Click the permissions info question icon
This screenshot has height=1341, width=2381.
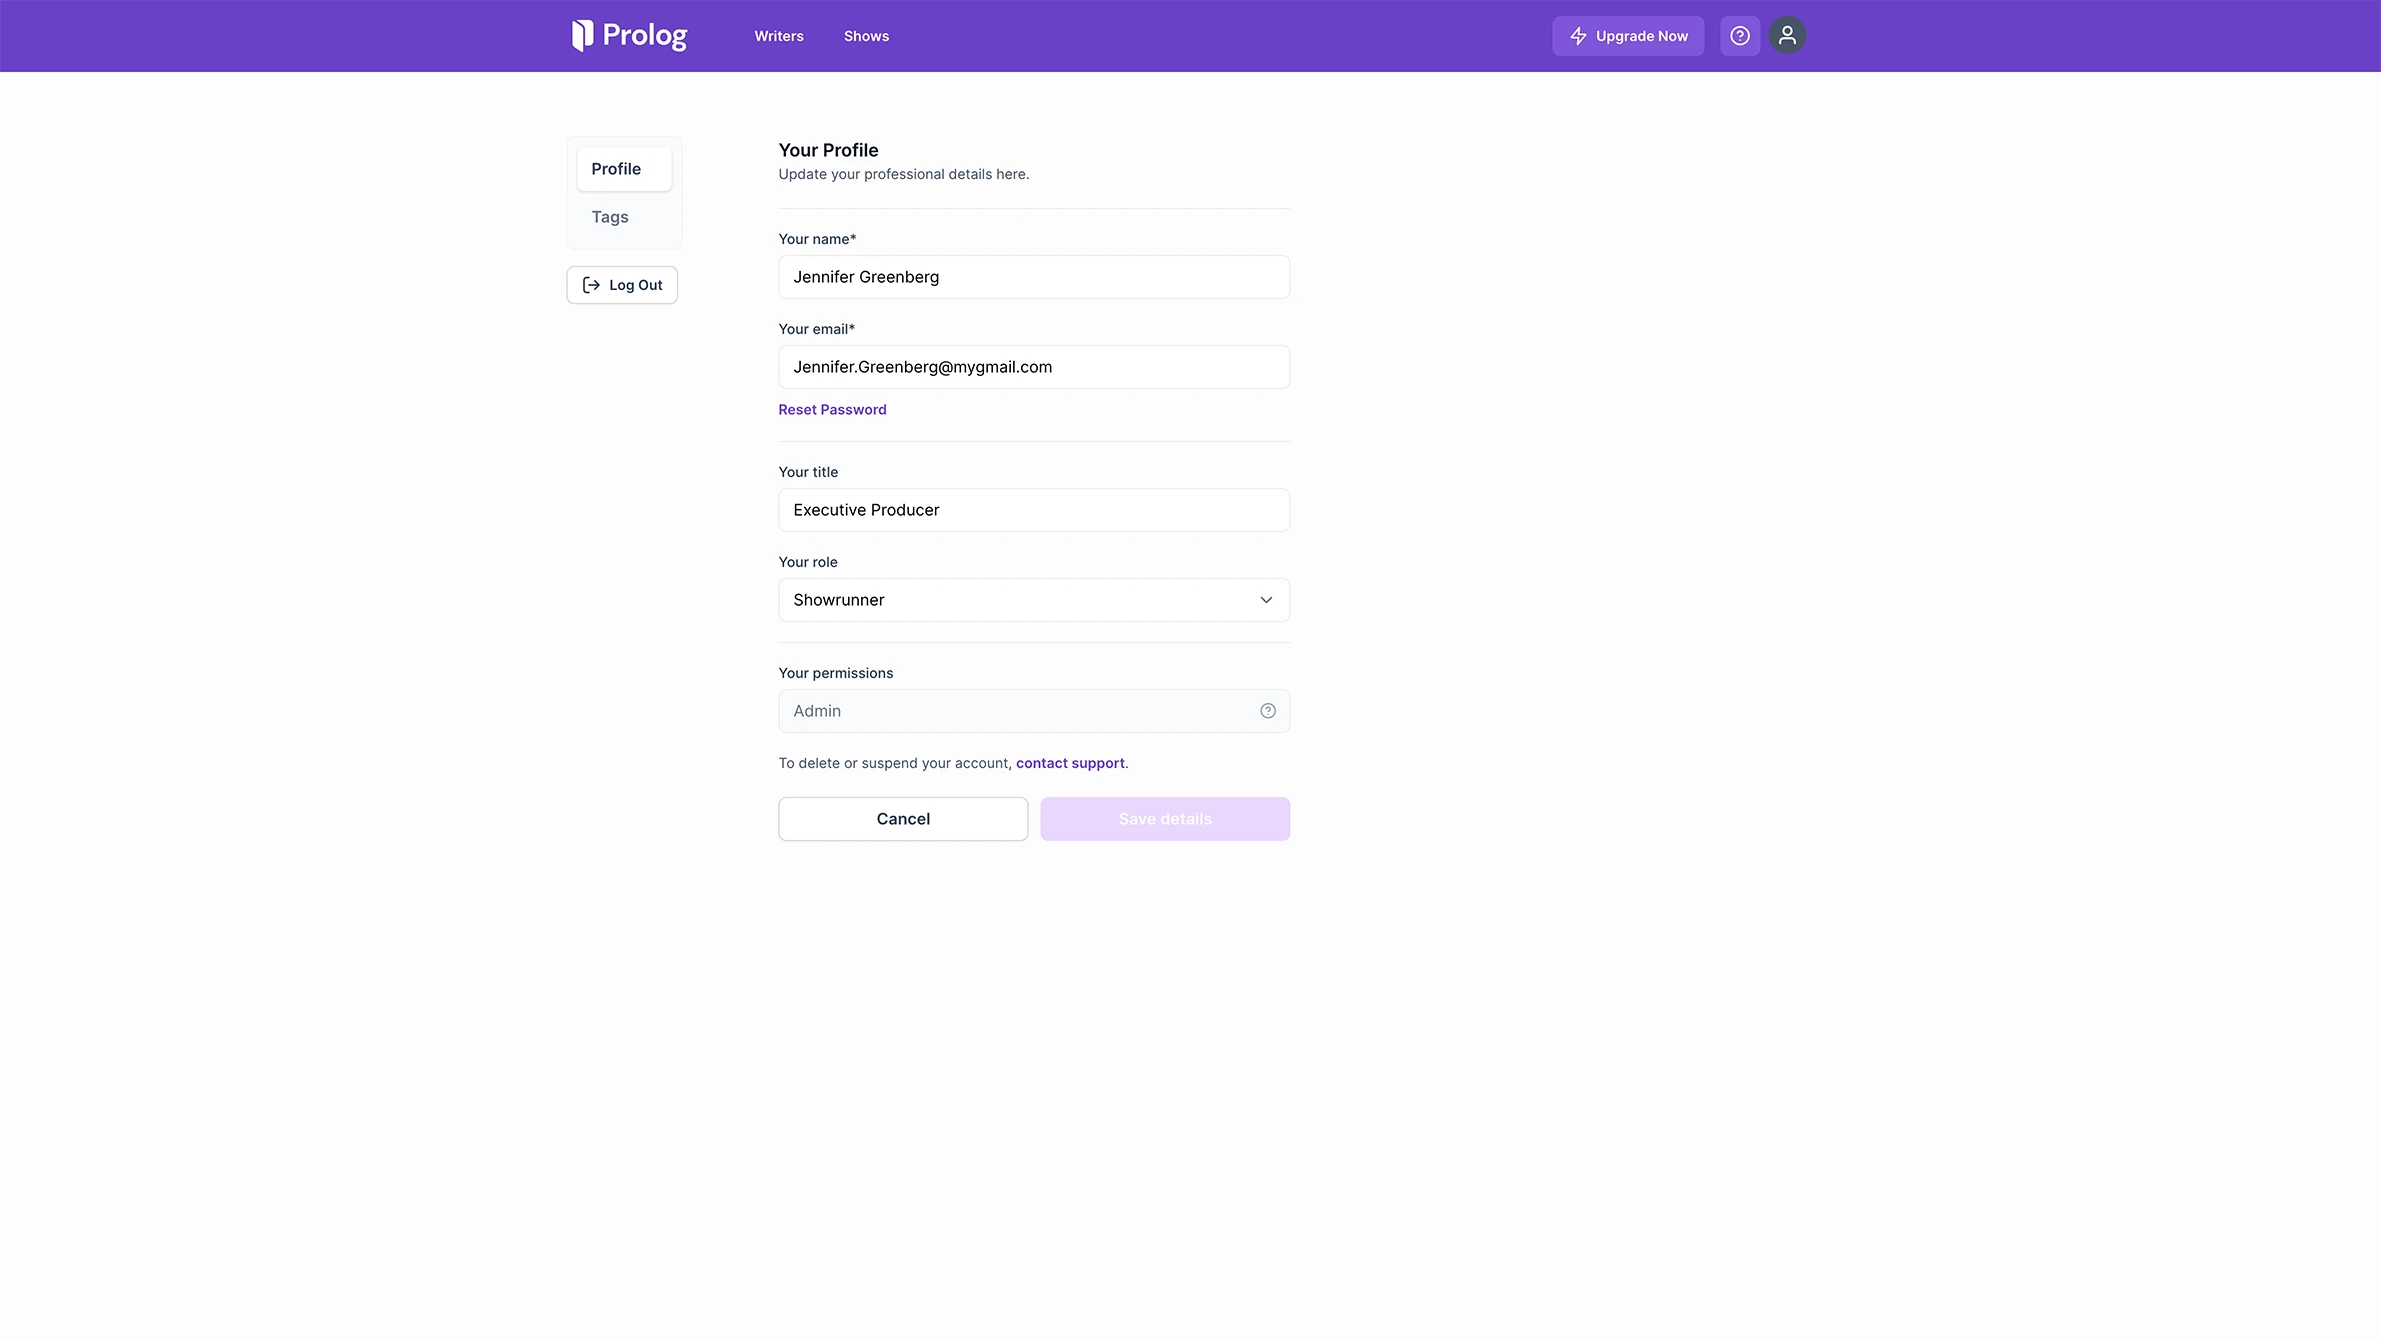[x=1267, y=711]
